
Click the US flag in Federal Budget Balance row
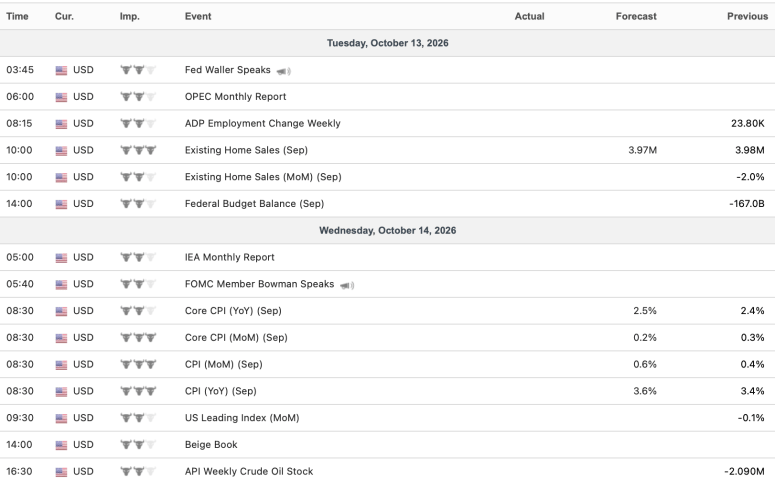click(61, 204)
